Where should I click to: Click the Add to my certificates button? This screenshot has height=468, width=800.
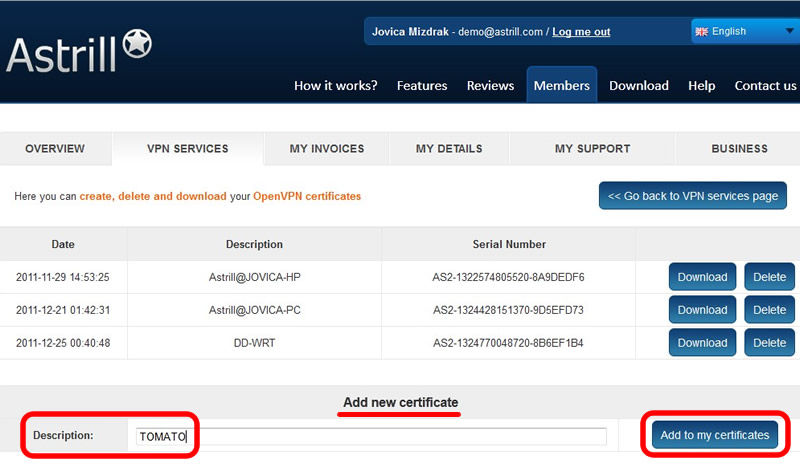tap(715, 435)
